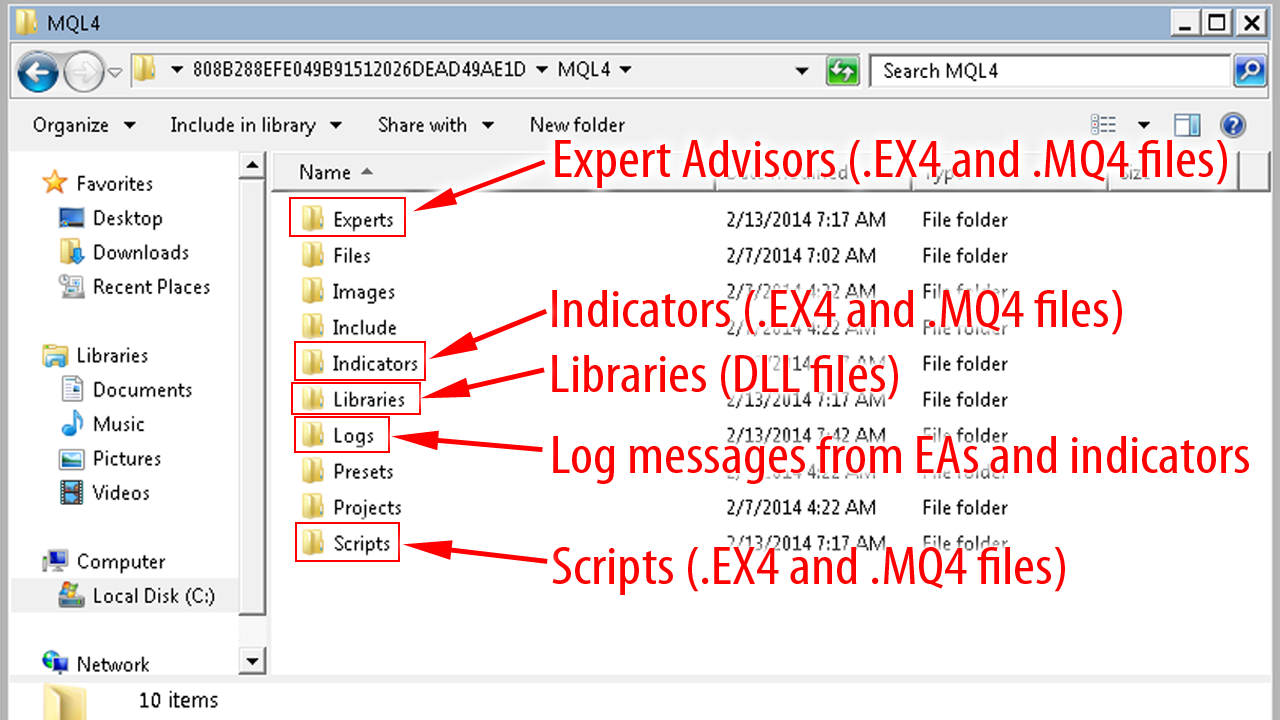Click the Network globe icon

tap(55, 663)
